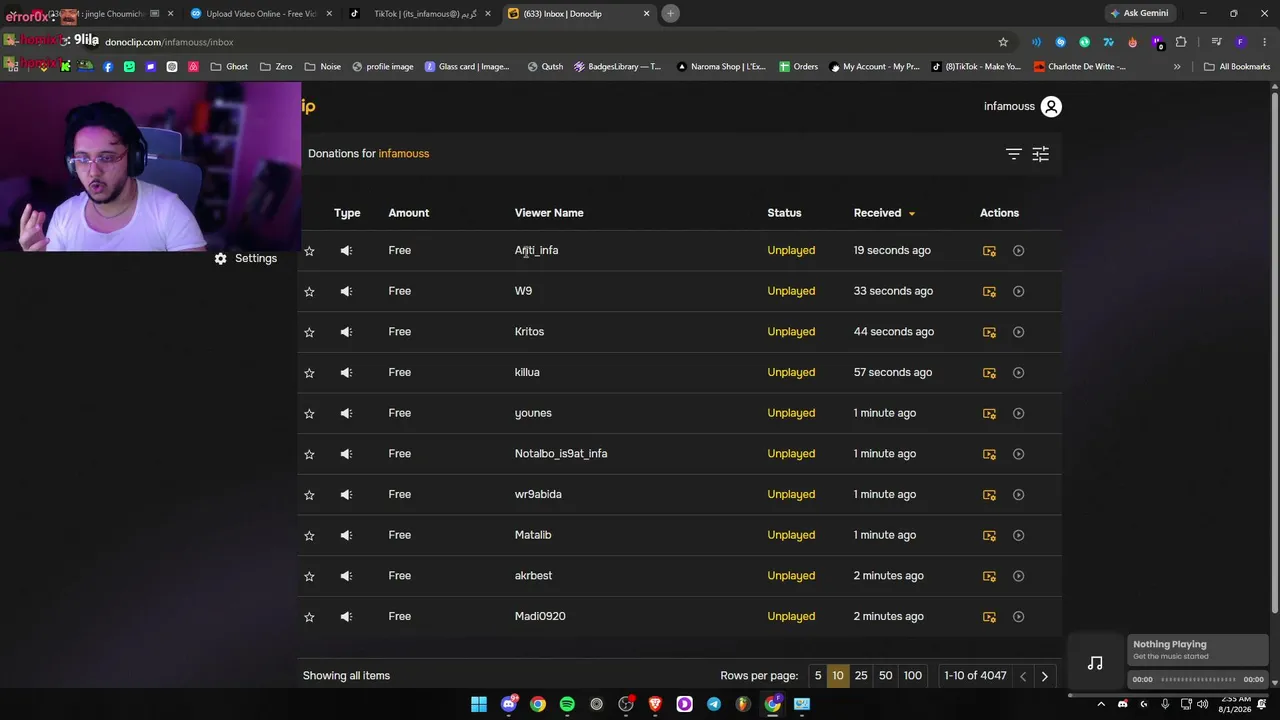Open Spotify from the taskbar
Viewport: 1280px width, 720px height.
pyautogui.click(x=567, y=704)
